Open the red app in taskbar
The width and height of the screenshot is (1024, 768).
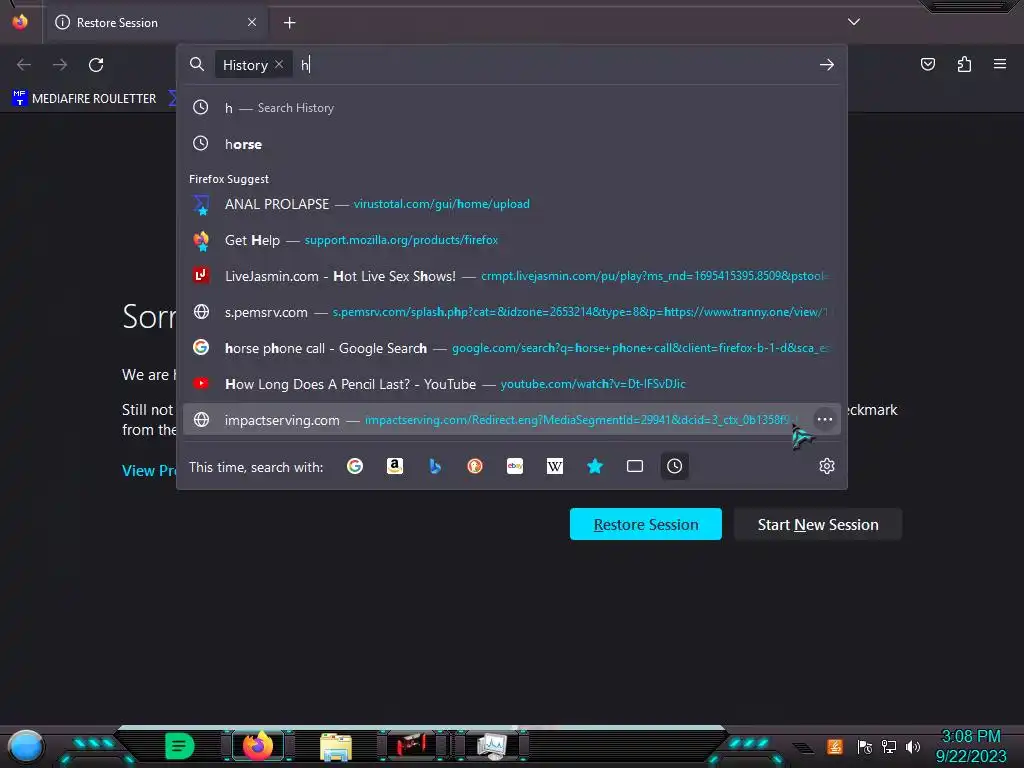coord(412,746)
